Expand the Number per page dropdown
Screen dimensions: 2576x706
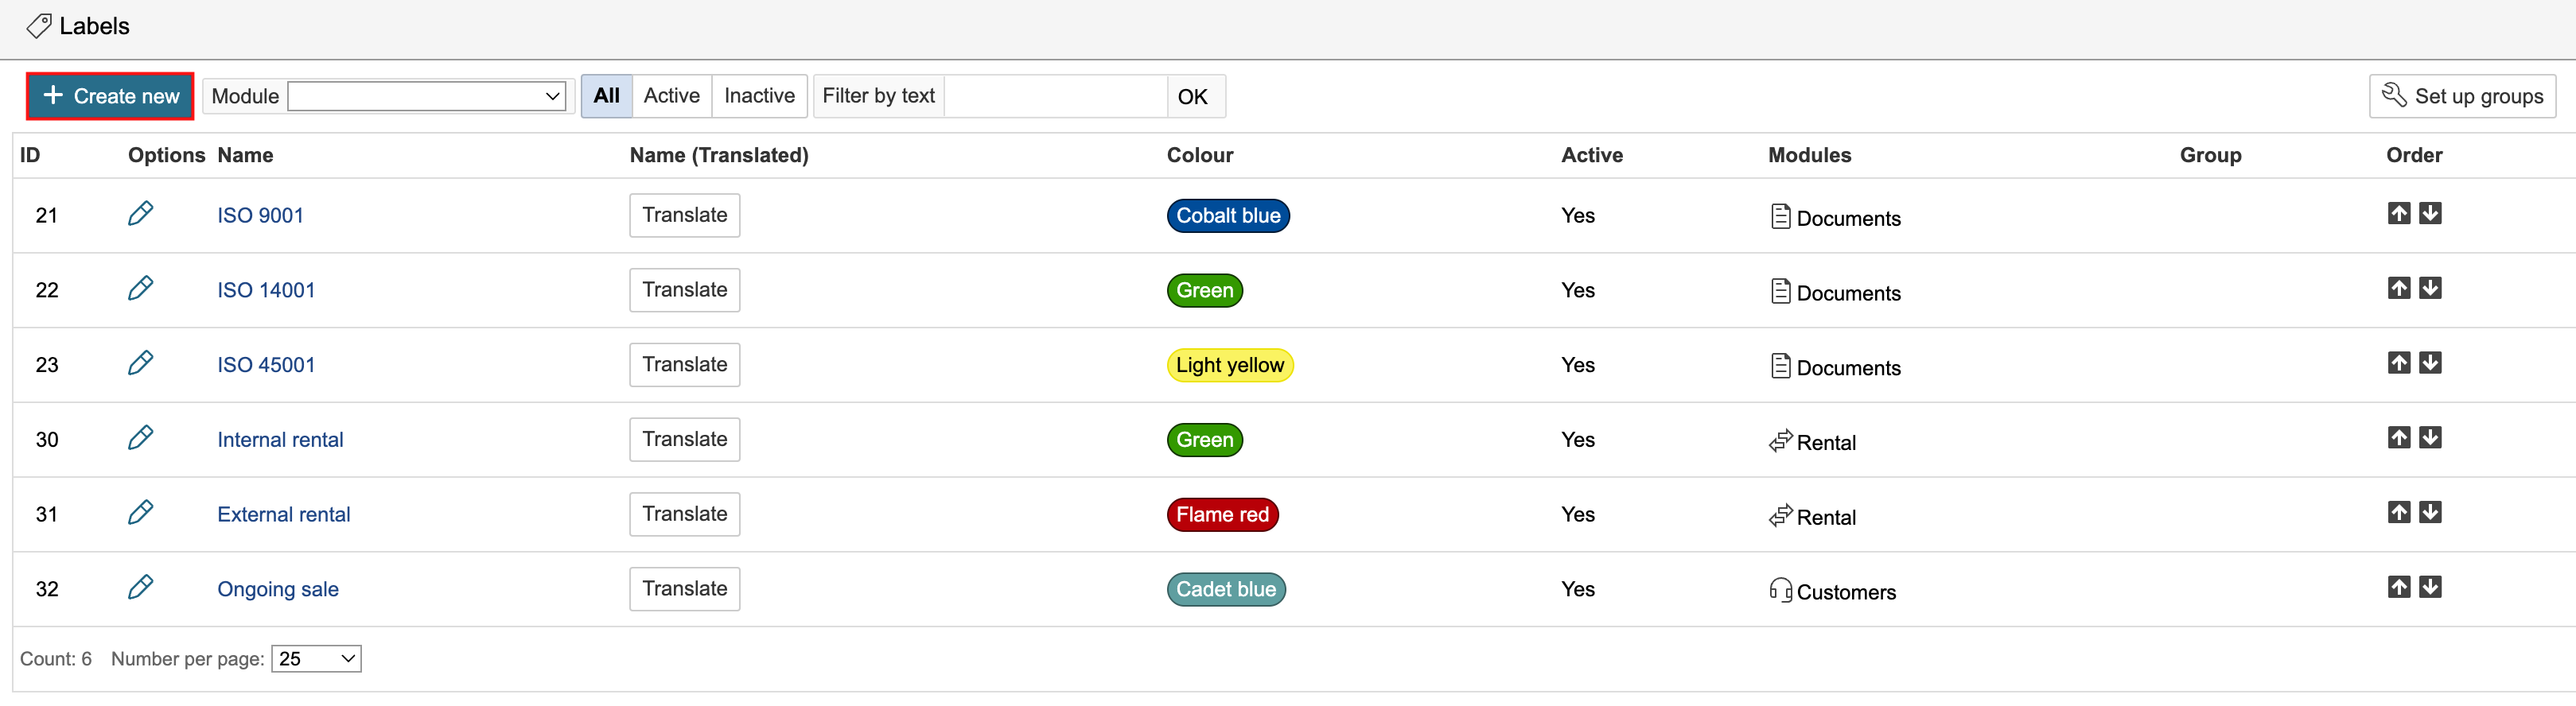(x=316, y=659)
